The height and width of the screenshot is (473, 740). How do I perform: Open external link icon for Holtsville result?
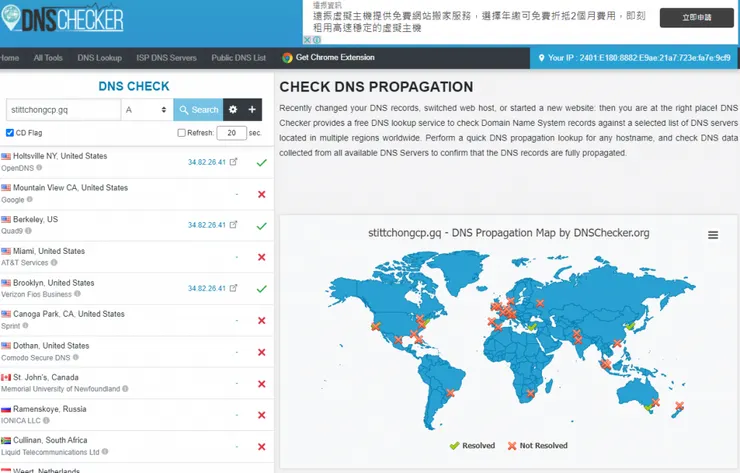pyautogui.click(x=234, y=162)
